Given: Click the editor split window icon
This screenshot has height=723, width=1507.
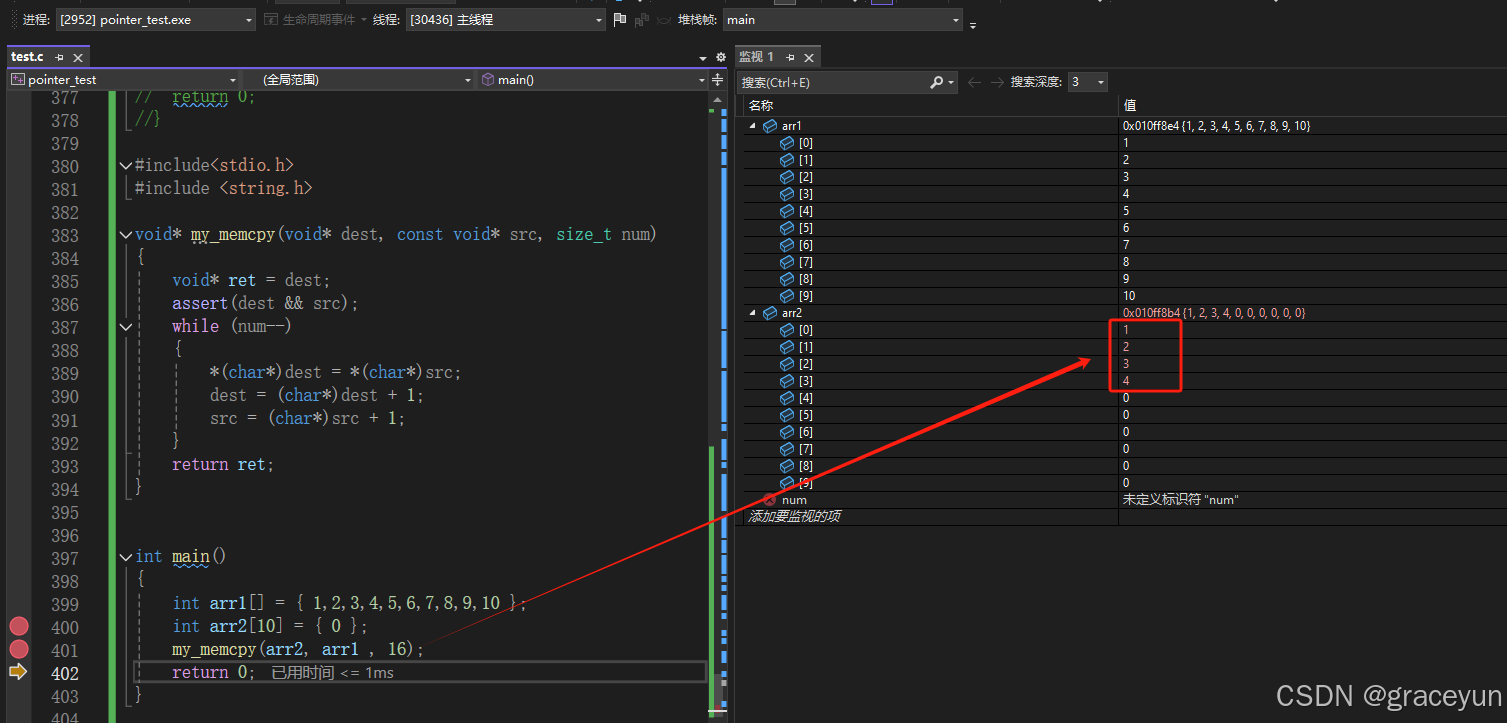Looking at the screenshot, I should [x=717, y=79].
